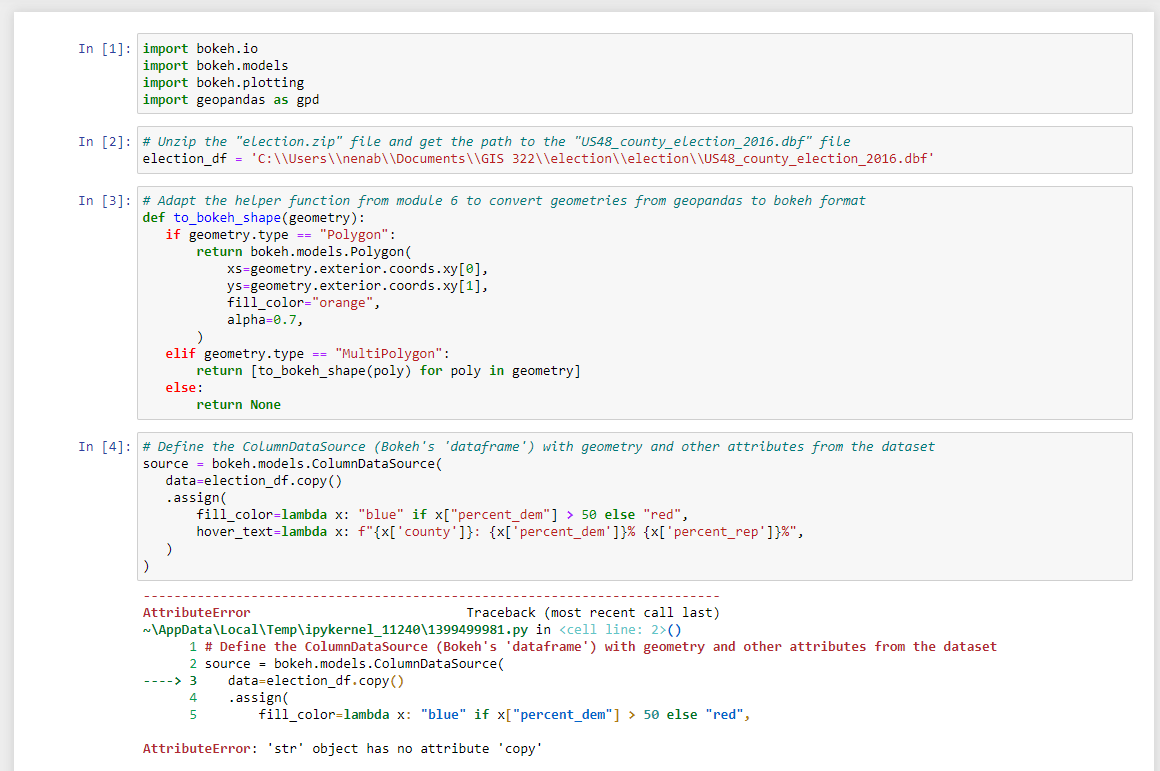
Task: Select cell prompt label In [4]
Action: (x=104, y=447)
